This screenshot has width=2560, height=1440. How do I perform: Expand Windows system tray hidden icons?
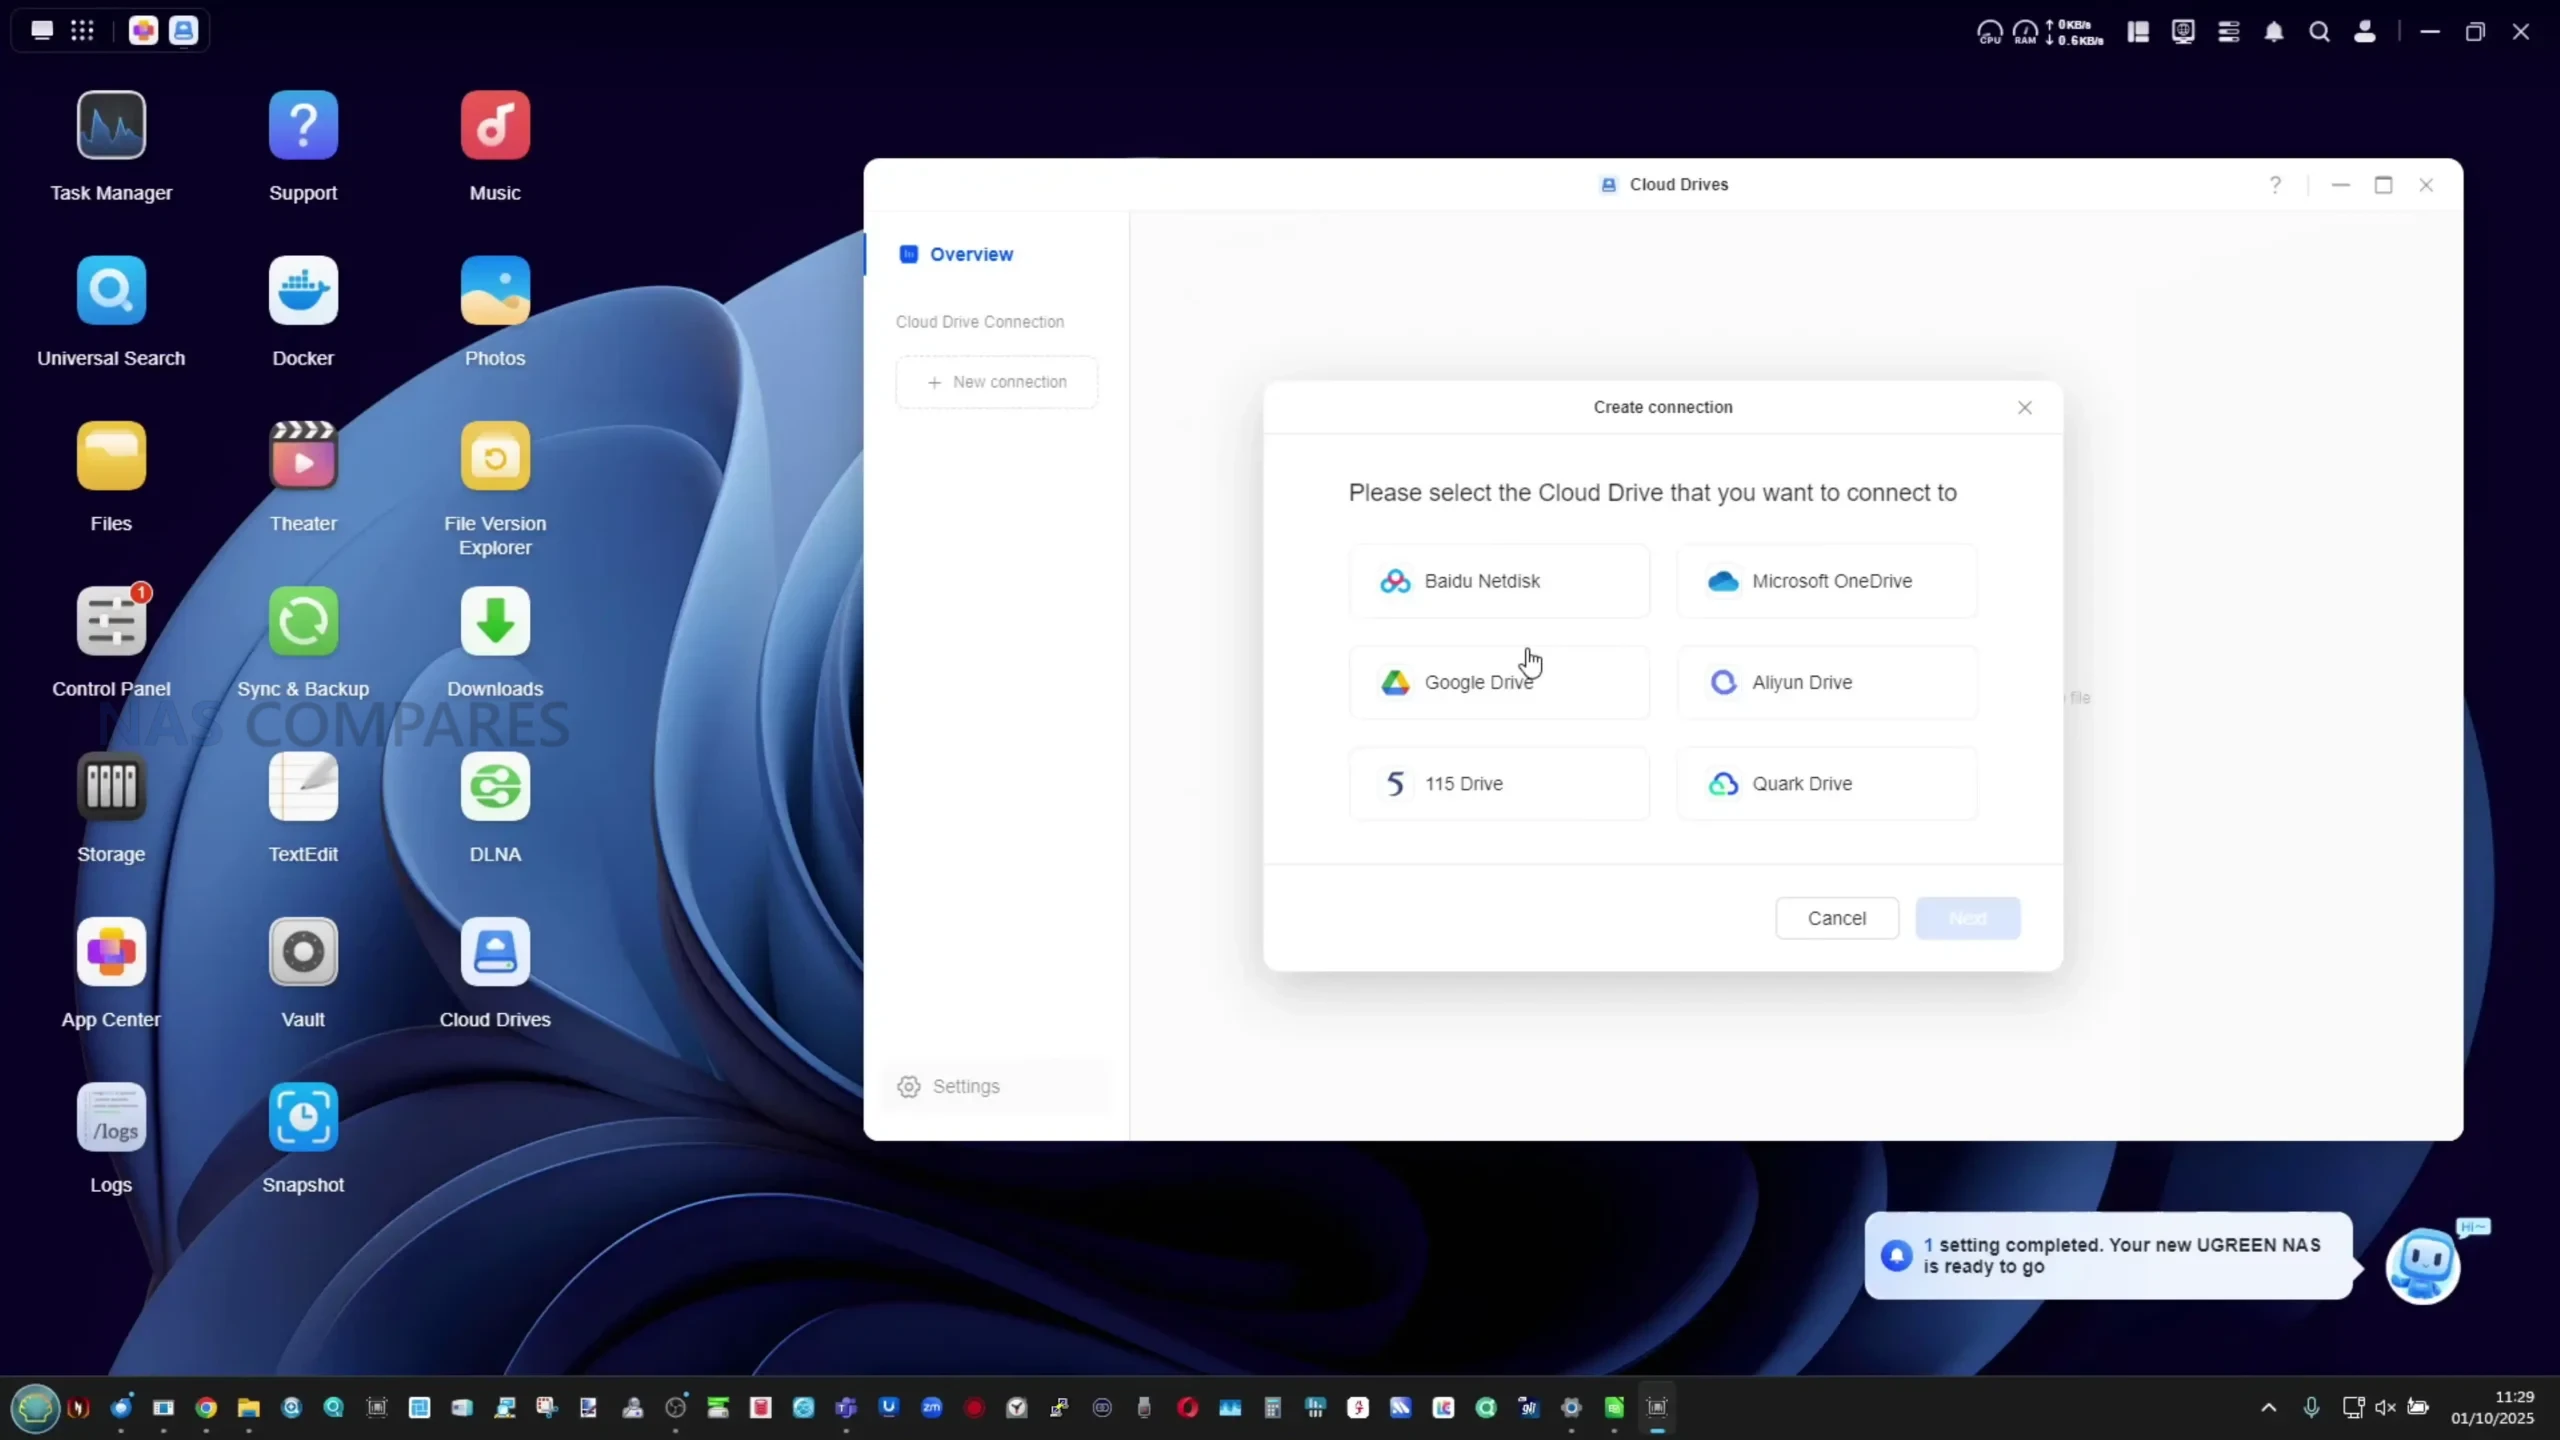click(x=2268, y=1408)
